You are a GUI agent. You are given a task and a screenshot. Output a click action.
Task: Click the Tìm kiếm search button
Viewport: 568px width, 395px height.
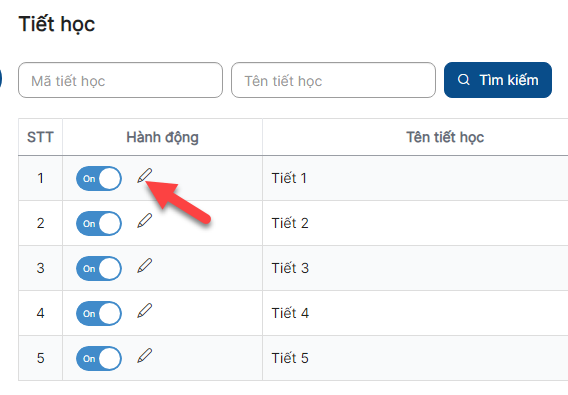(x=498, y=80)
